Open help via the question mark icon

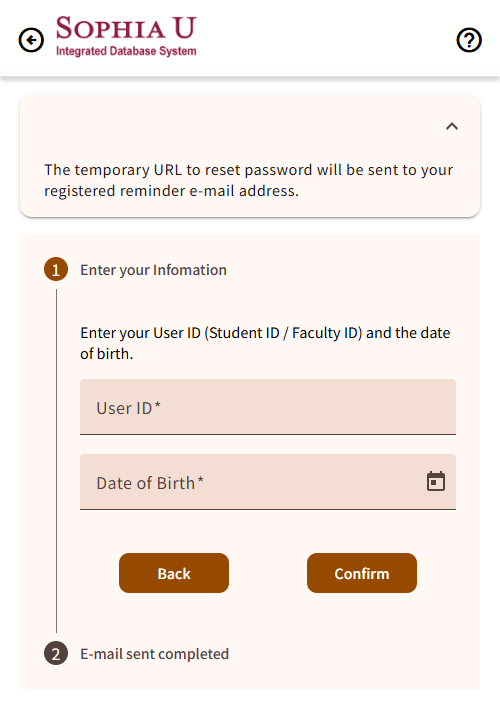[469, 40]
